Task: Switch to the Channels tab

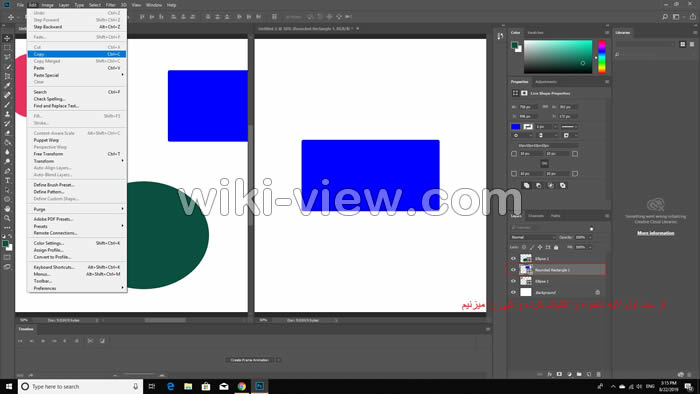Action: click(536, 216)
